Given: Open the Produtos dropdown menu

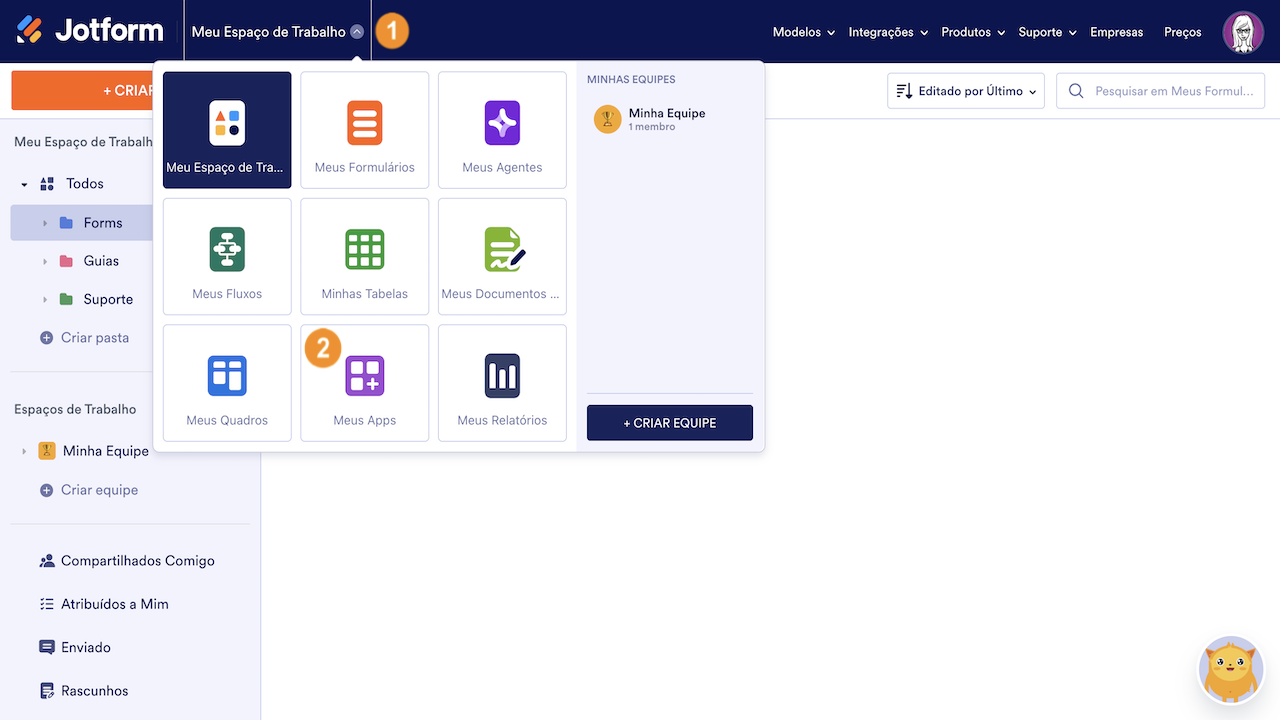Looking at the screenshot, I should click(x=973, y=32).
